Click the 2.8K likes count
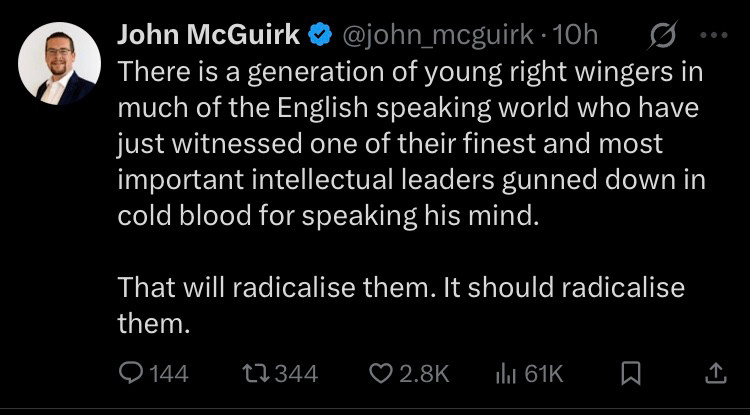The image size is (750, 415). [424, 374]
